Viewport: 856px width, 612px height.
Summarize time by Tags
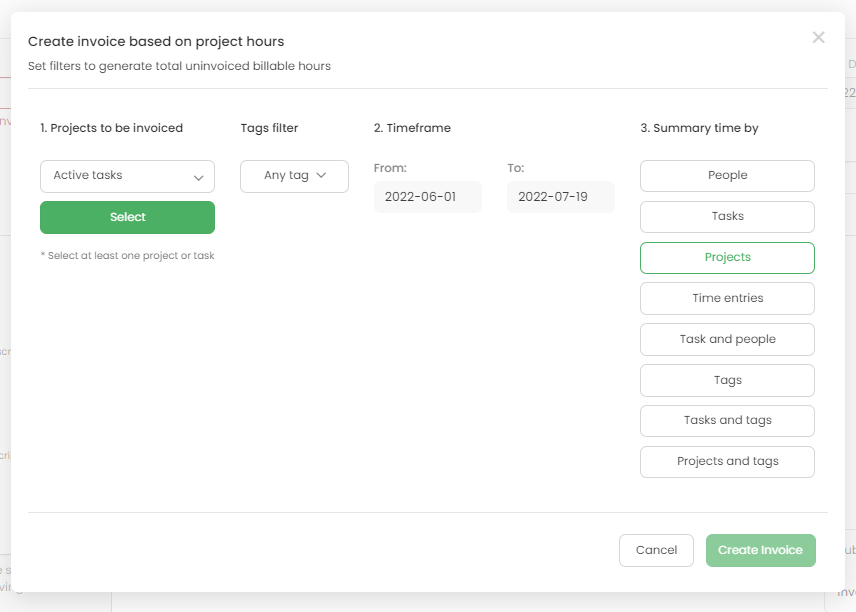(727, 381)
